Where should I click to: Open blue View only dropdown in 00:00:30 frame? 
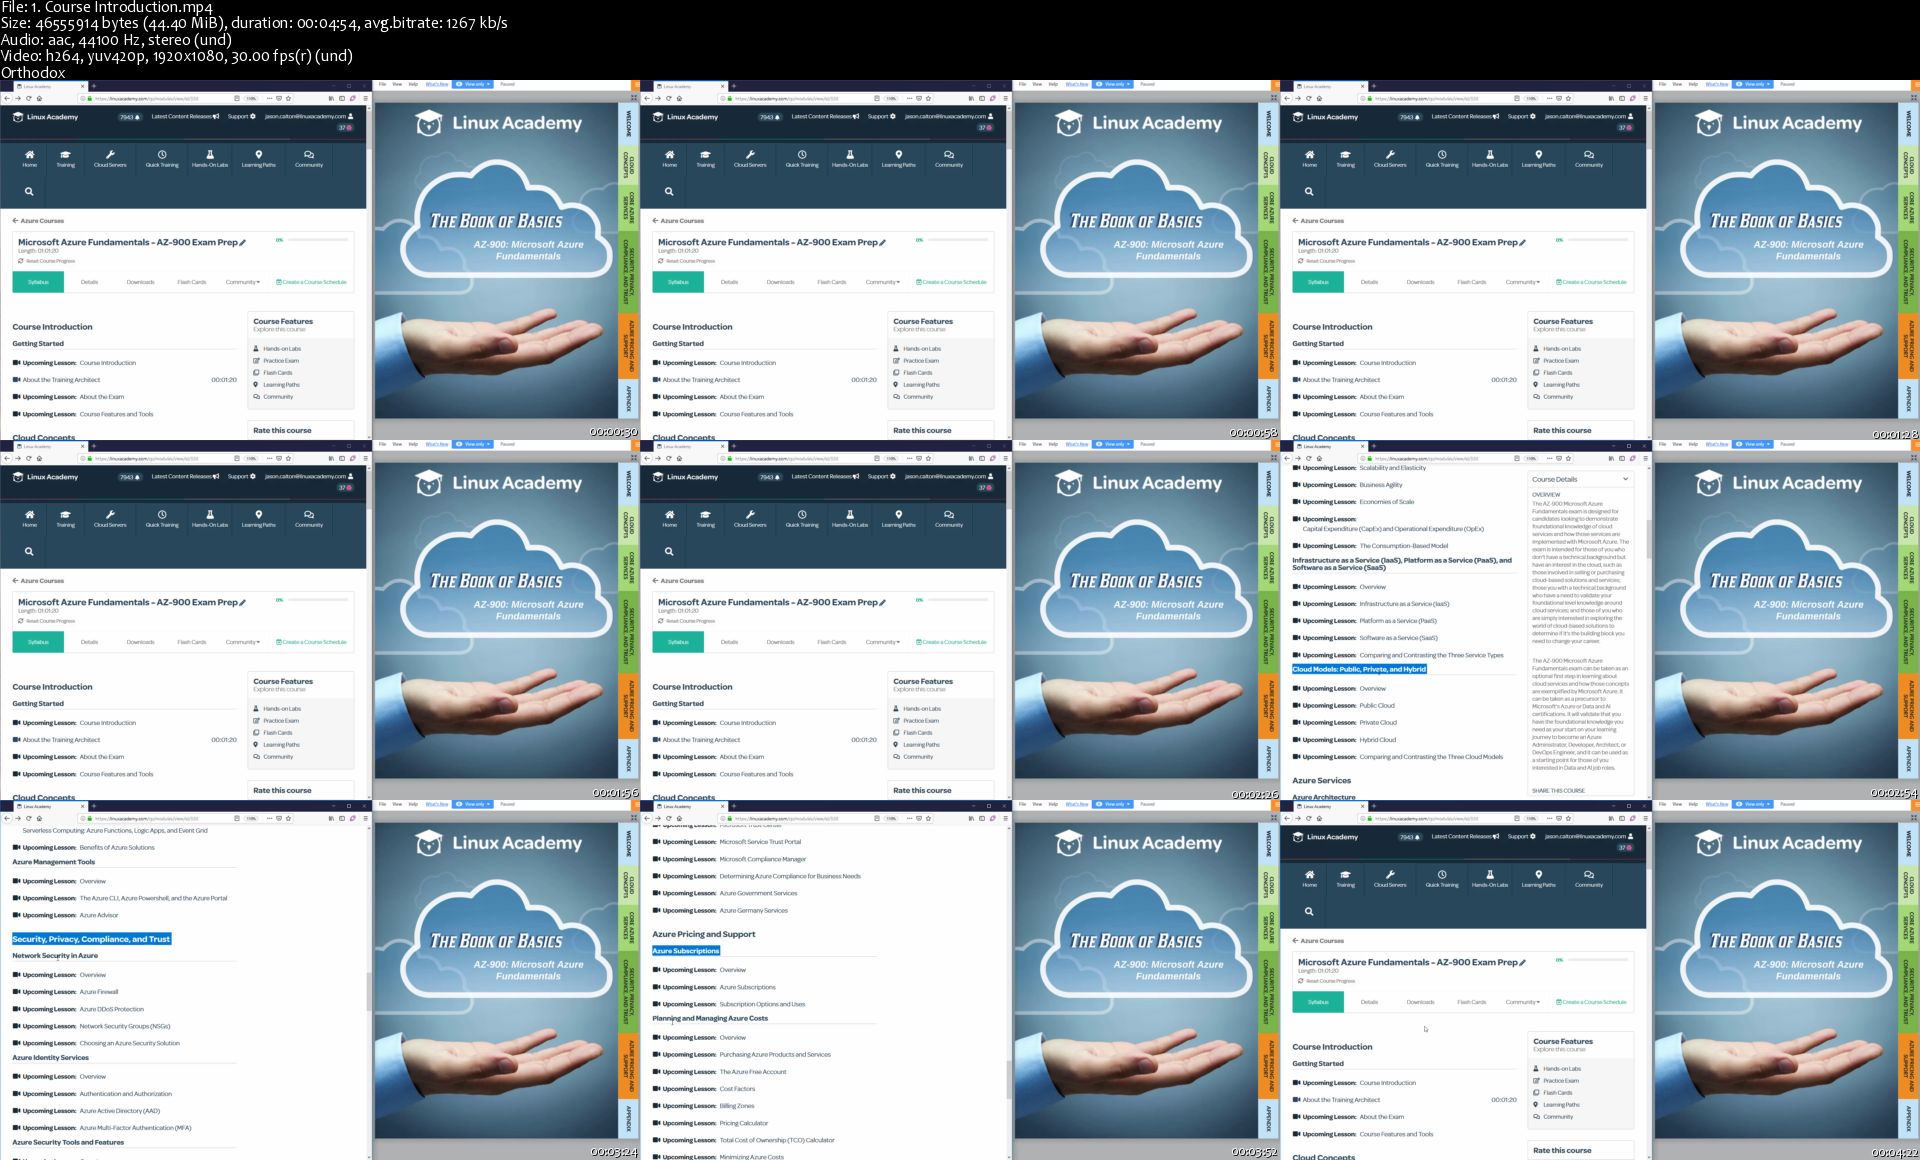[x=472, y=84]
